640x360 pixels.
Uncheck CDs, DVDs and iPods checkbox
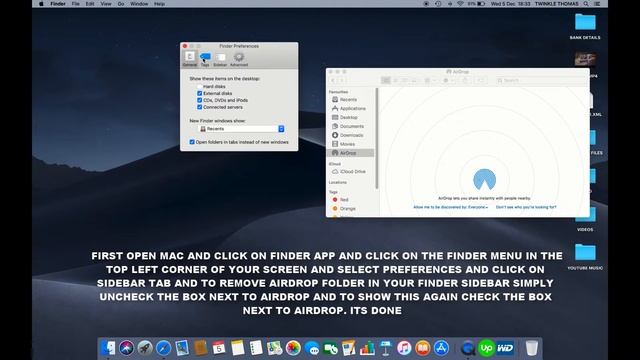[x=200, y=100]
